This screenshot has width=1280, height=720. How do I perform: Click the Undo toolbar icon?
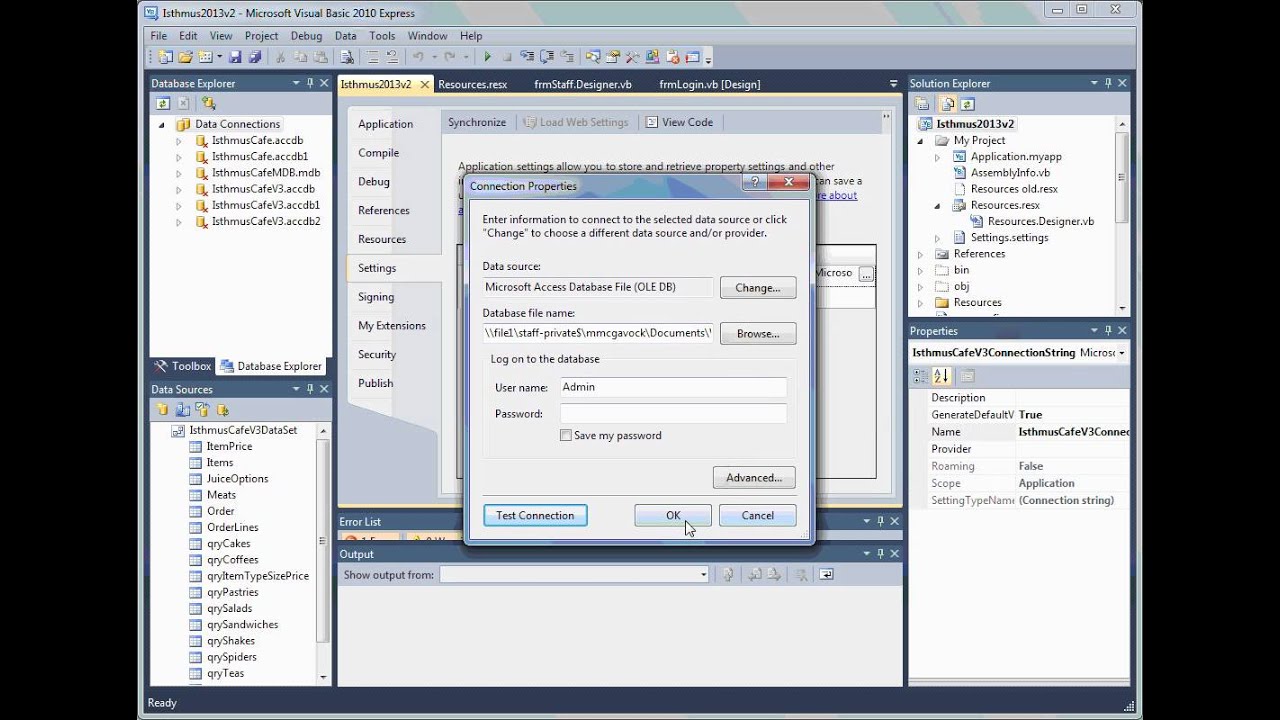pyautogui.click(x=418, y=58)
